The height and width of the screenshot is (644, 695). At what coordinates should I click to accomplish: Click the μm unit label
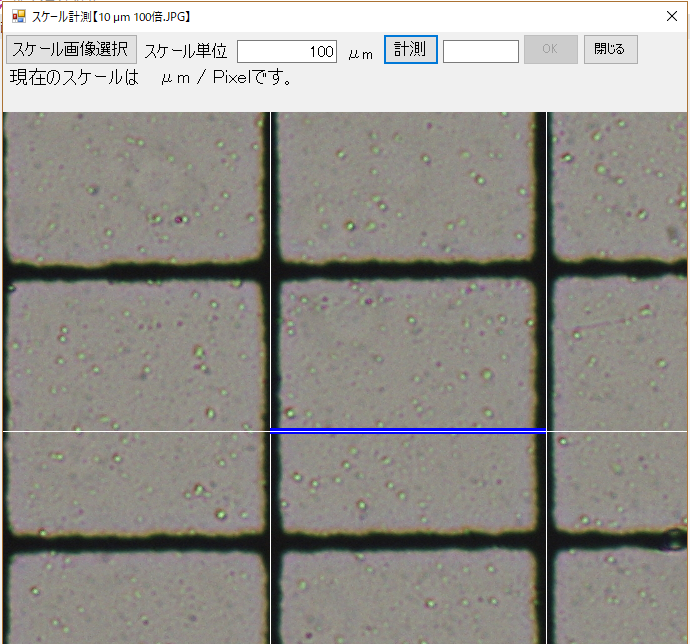coord(360,53)
